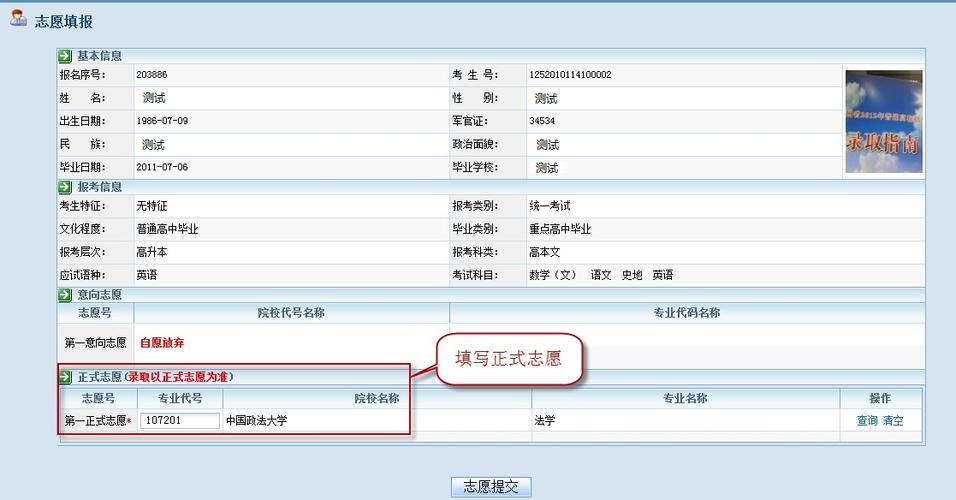Viewport: 956px width, 500px height.
Task: Click the 志愿填报 page title
Action: 63,22
